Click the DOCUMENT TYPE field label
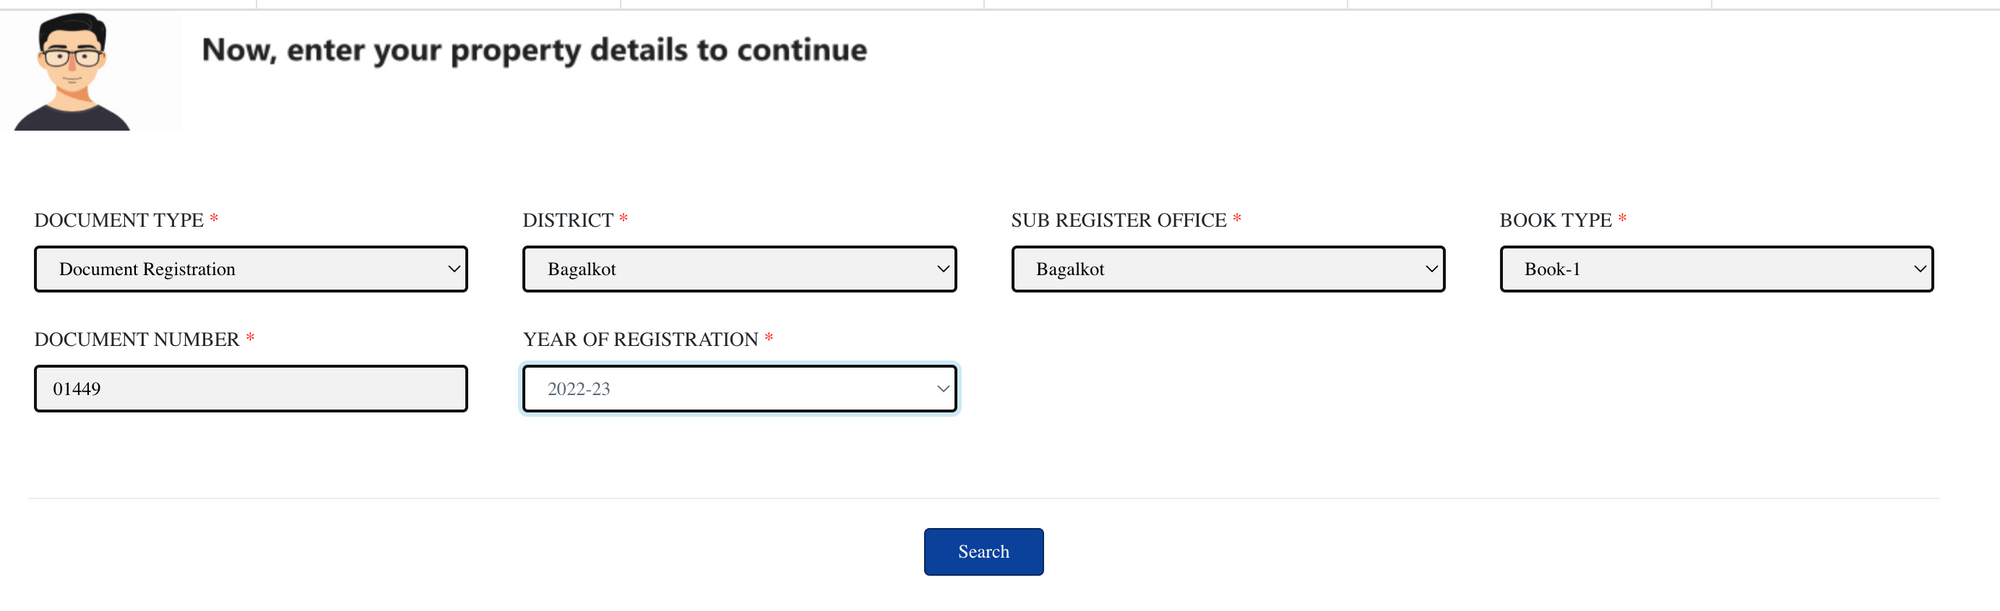This screenshot has width=2000, height=611. (120, 220)
